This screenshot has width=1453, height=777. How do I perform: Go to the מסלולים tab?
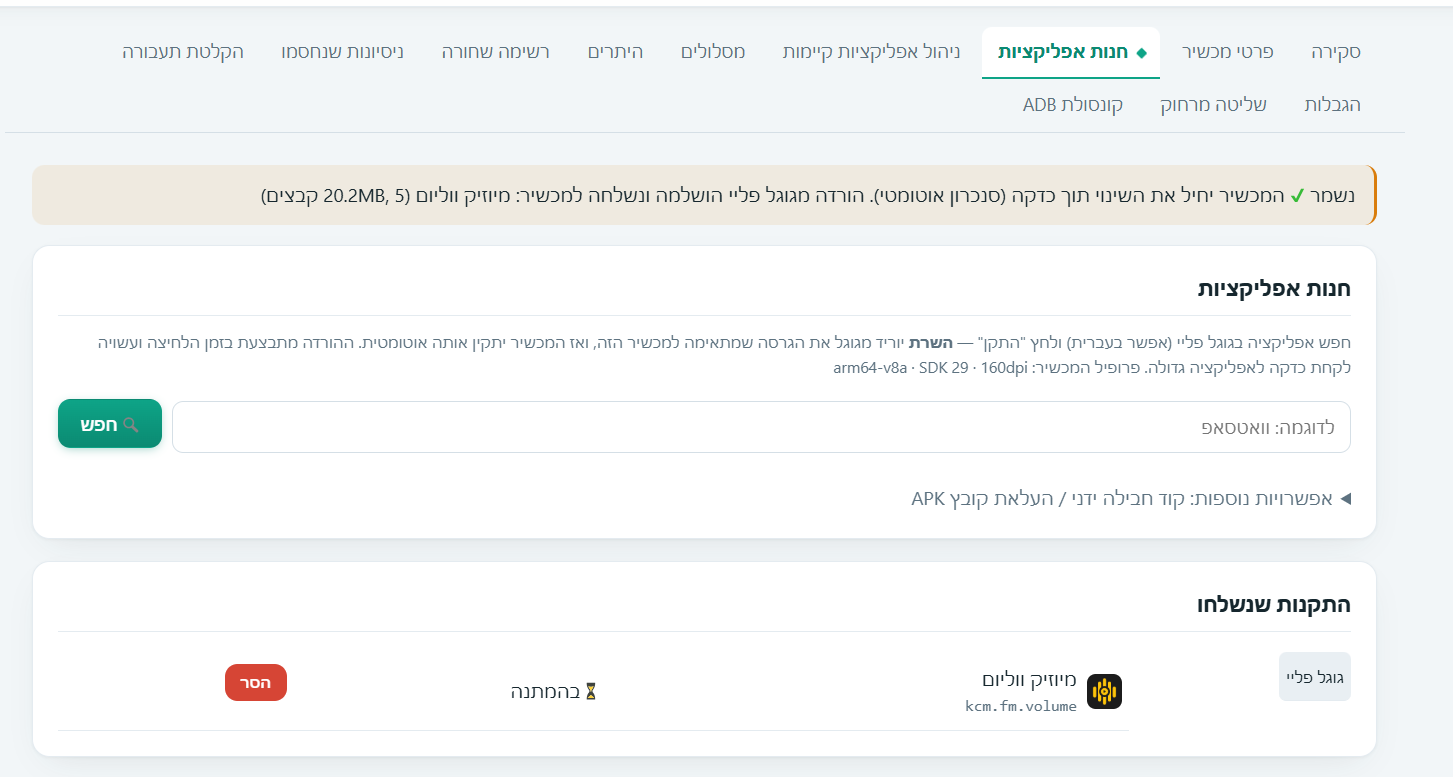(x=713, y=52)
